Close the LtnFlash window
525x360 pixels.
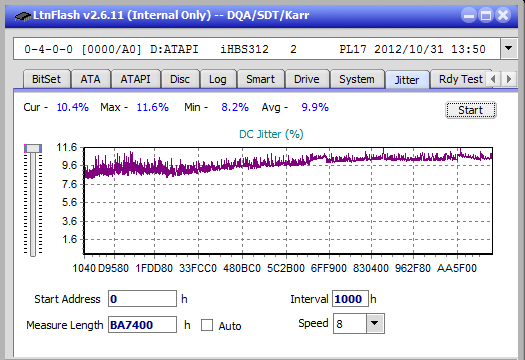tap(503, 15)
